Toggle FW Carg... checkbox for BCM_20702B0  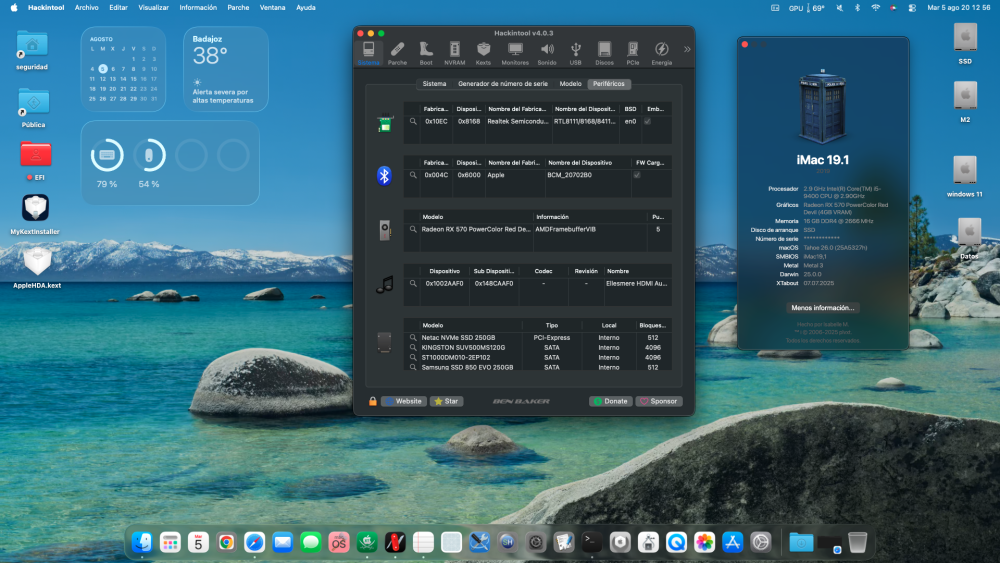point(636,175)
